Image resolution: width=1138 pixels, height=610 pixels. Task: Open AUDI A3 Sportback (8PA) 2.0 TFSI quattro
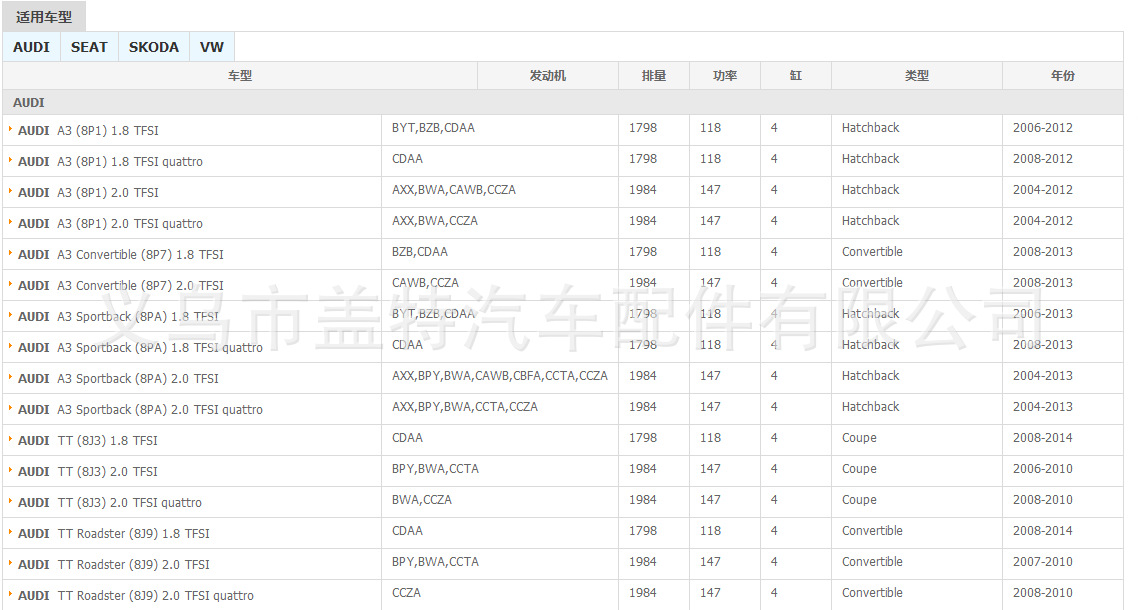[140, 410]
